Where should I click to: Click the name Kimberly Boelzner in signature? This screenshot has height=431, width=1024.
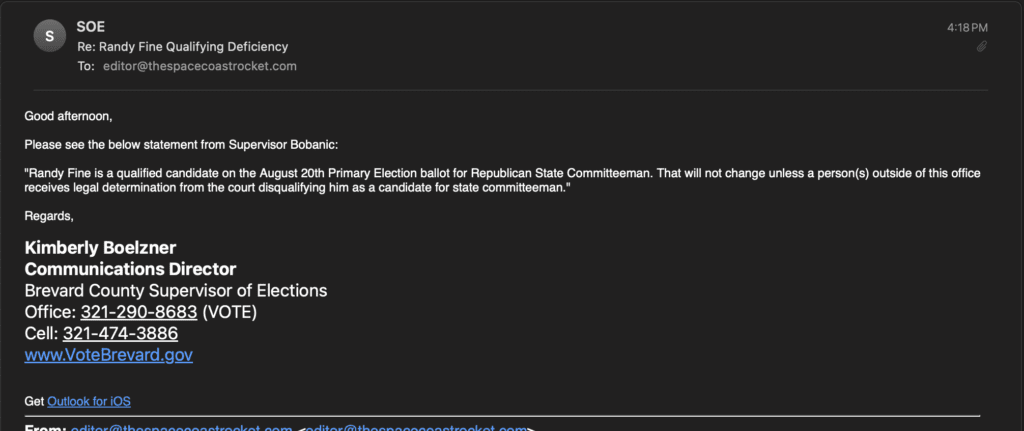click(x=101, y=247)
